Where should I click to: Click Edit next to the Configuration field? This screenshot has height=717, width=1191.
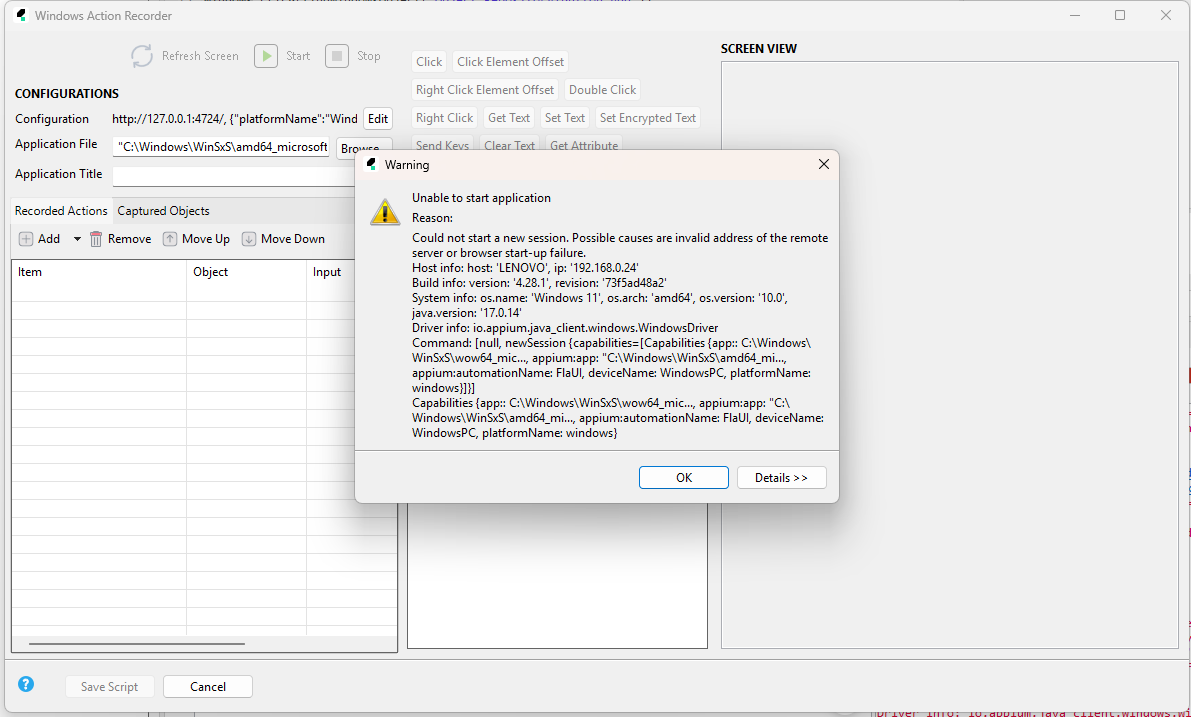point(377,118)
